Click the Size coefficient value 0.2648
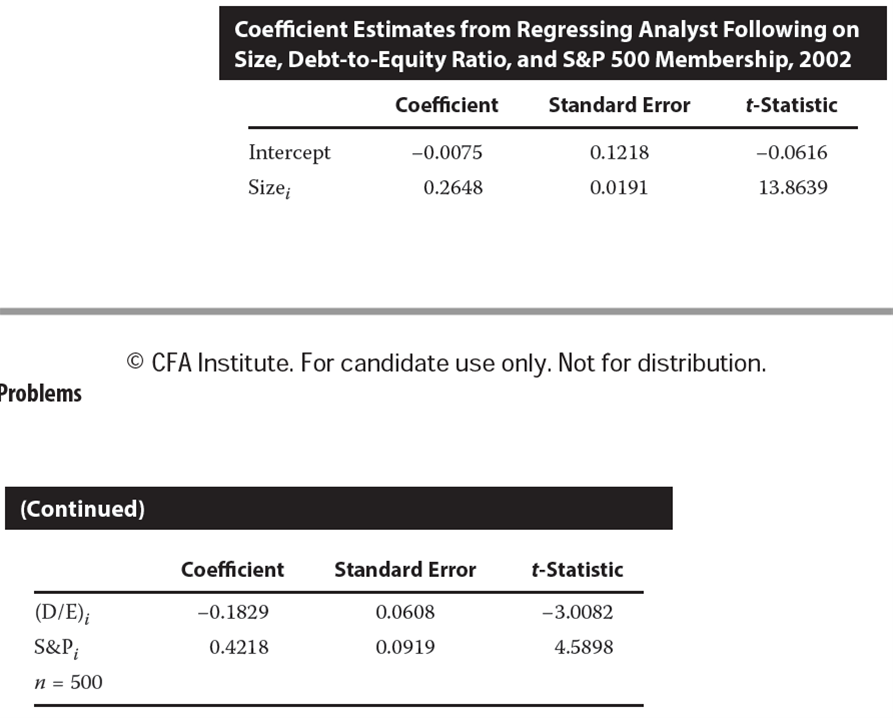This screenshot has height=718, width=893. coord(453,187)
